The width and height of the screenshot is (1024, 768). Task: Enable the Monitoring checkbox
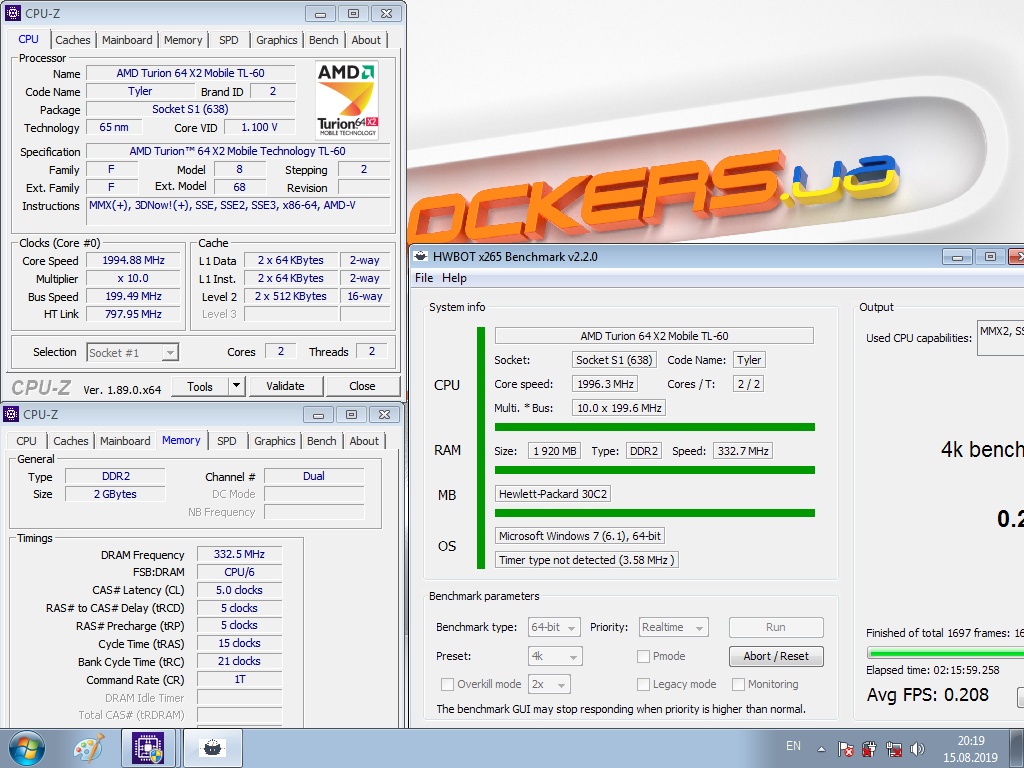[739, 684]
